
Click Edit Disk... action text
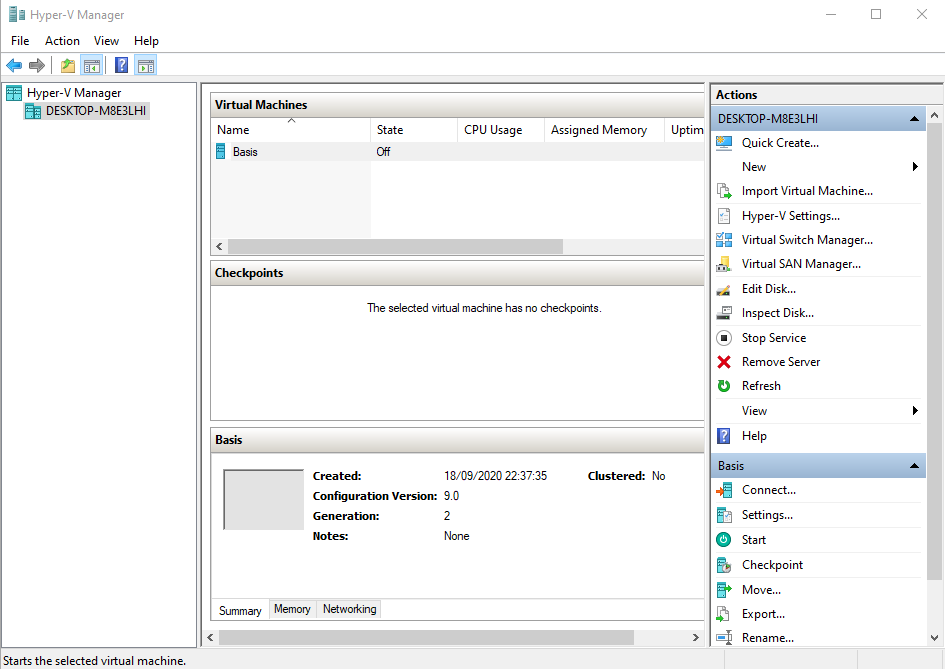coord(769,289)
